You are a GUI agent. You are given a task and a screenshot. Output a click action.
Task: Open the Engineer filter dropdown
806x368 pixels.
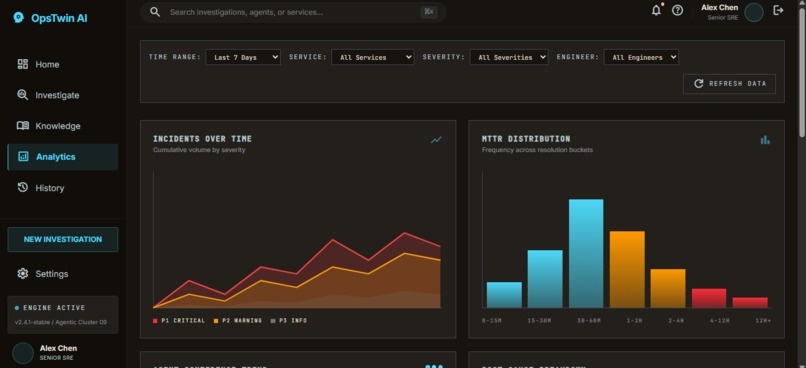[x=641, y=57]
